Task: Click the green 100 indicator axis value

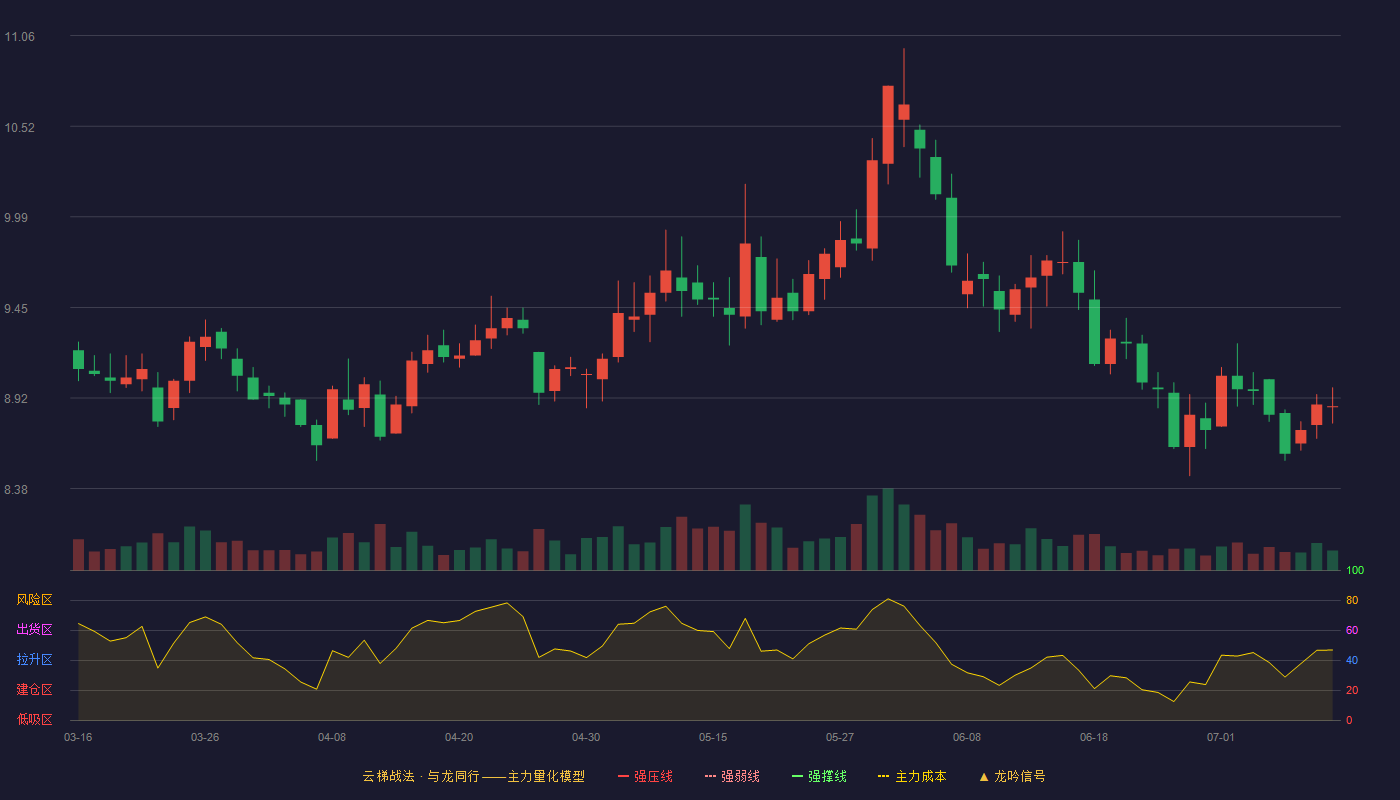Action: click(x=1355, y=570)
